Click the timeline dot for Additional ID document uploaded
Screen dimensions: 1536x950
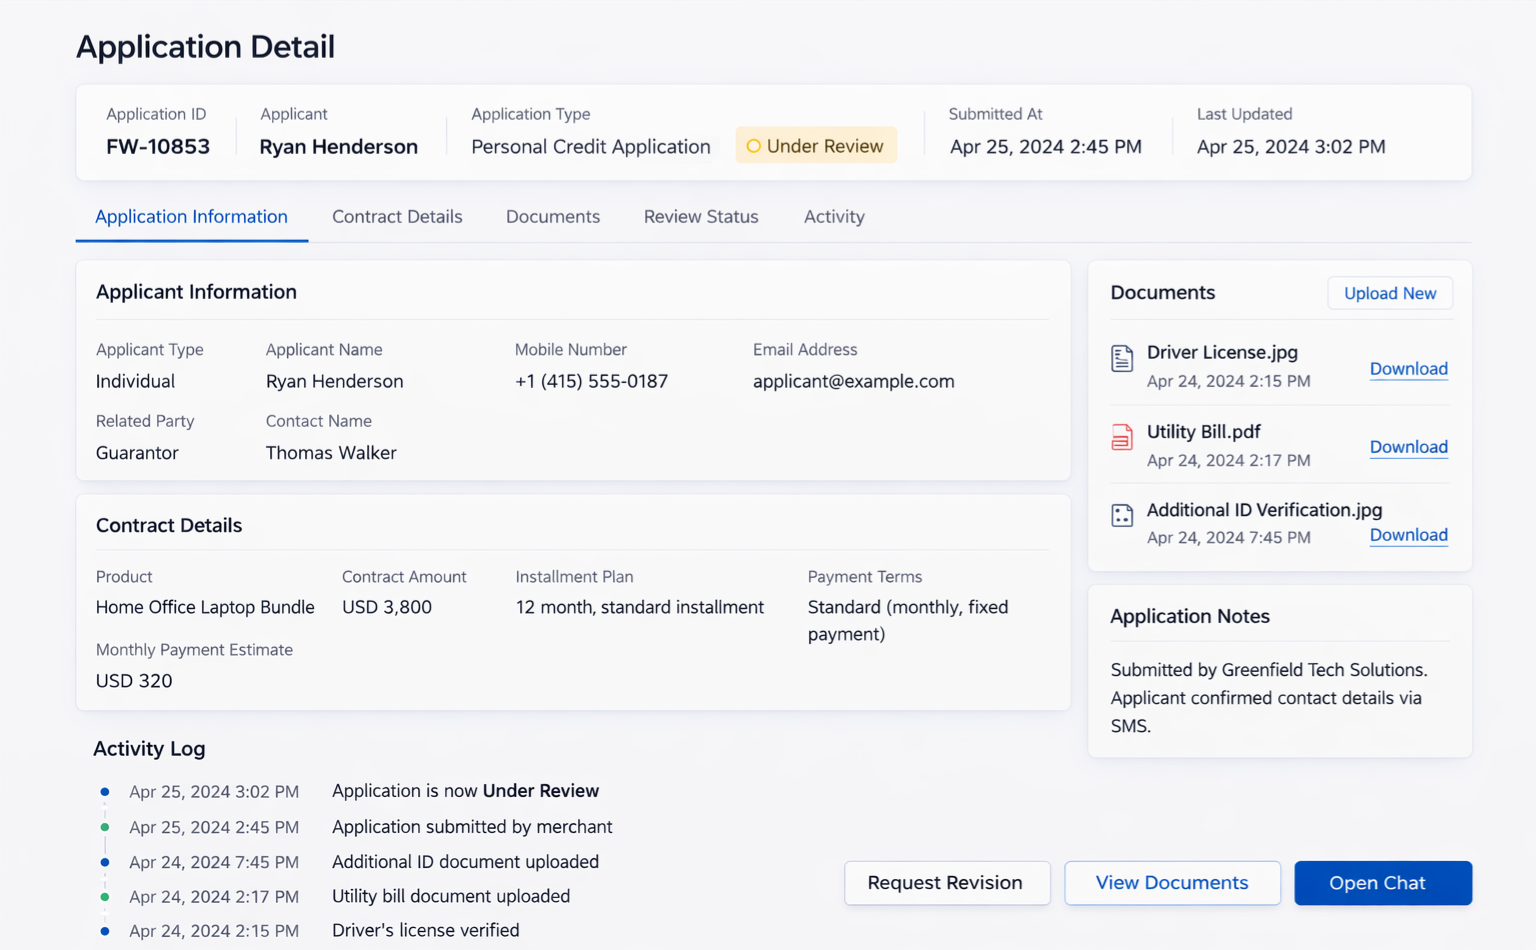click(x=105, y=861)
